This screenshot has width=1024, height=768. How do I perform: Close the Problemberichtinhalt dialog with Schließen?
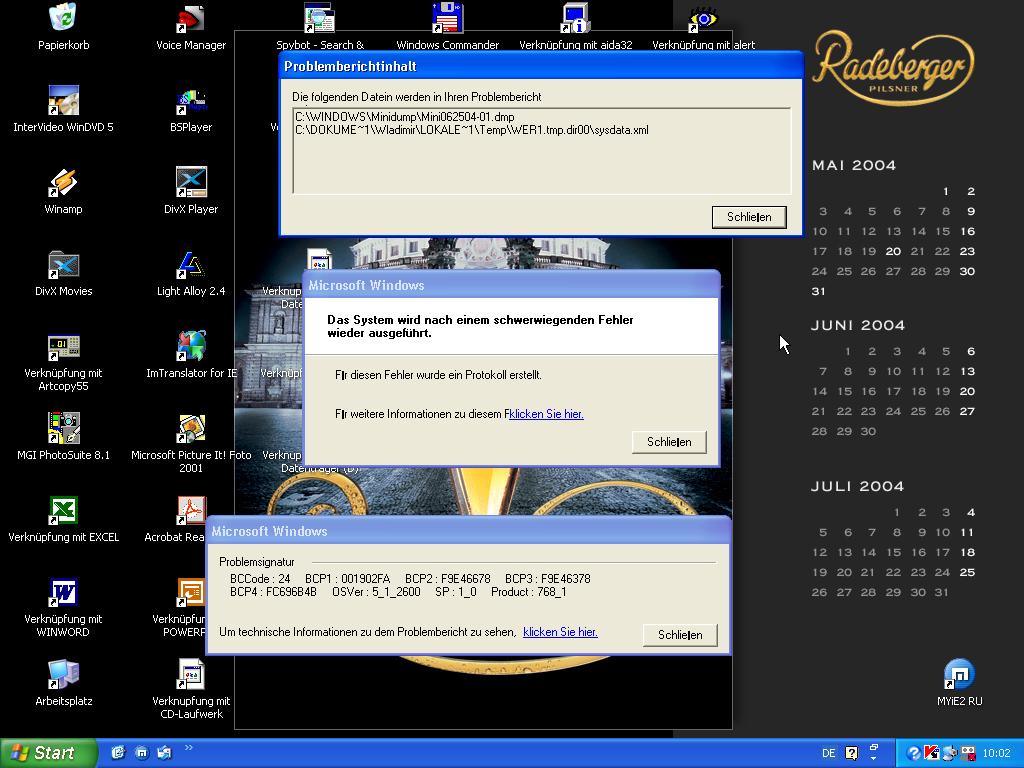pyautogui.click(x=749, y=217)
